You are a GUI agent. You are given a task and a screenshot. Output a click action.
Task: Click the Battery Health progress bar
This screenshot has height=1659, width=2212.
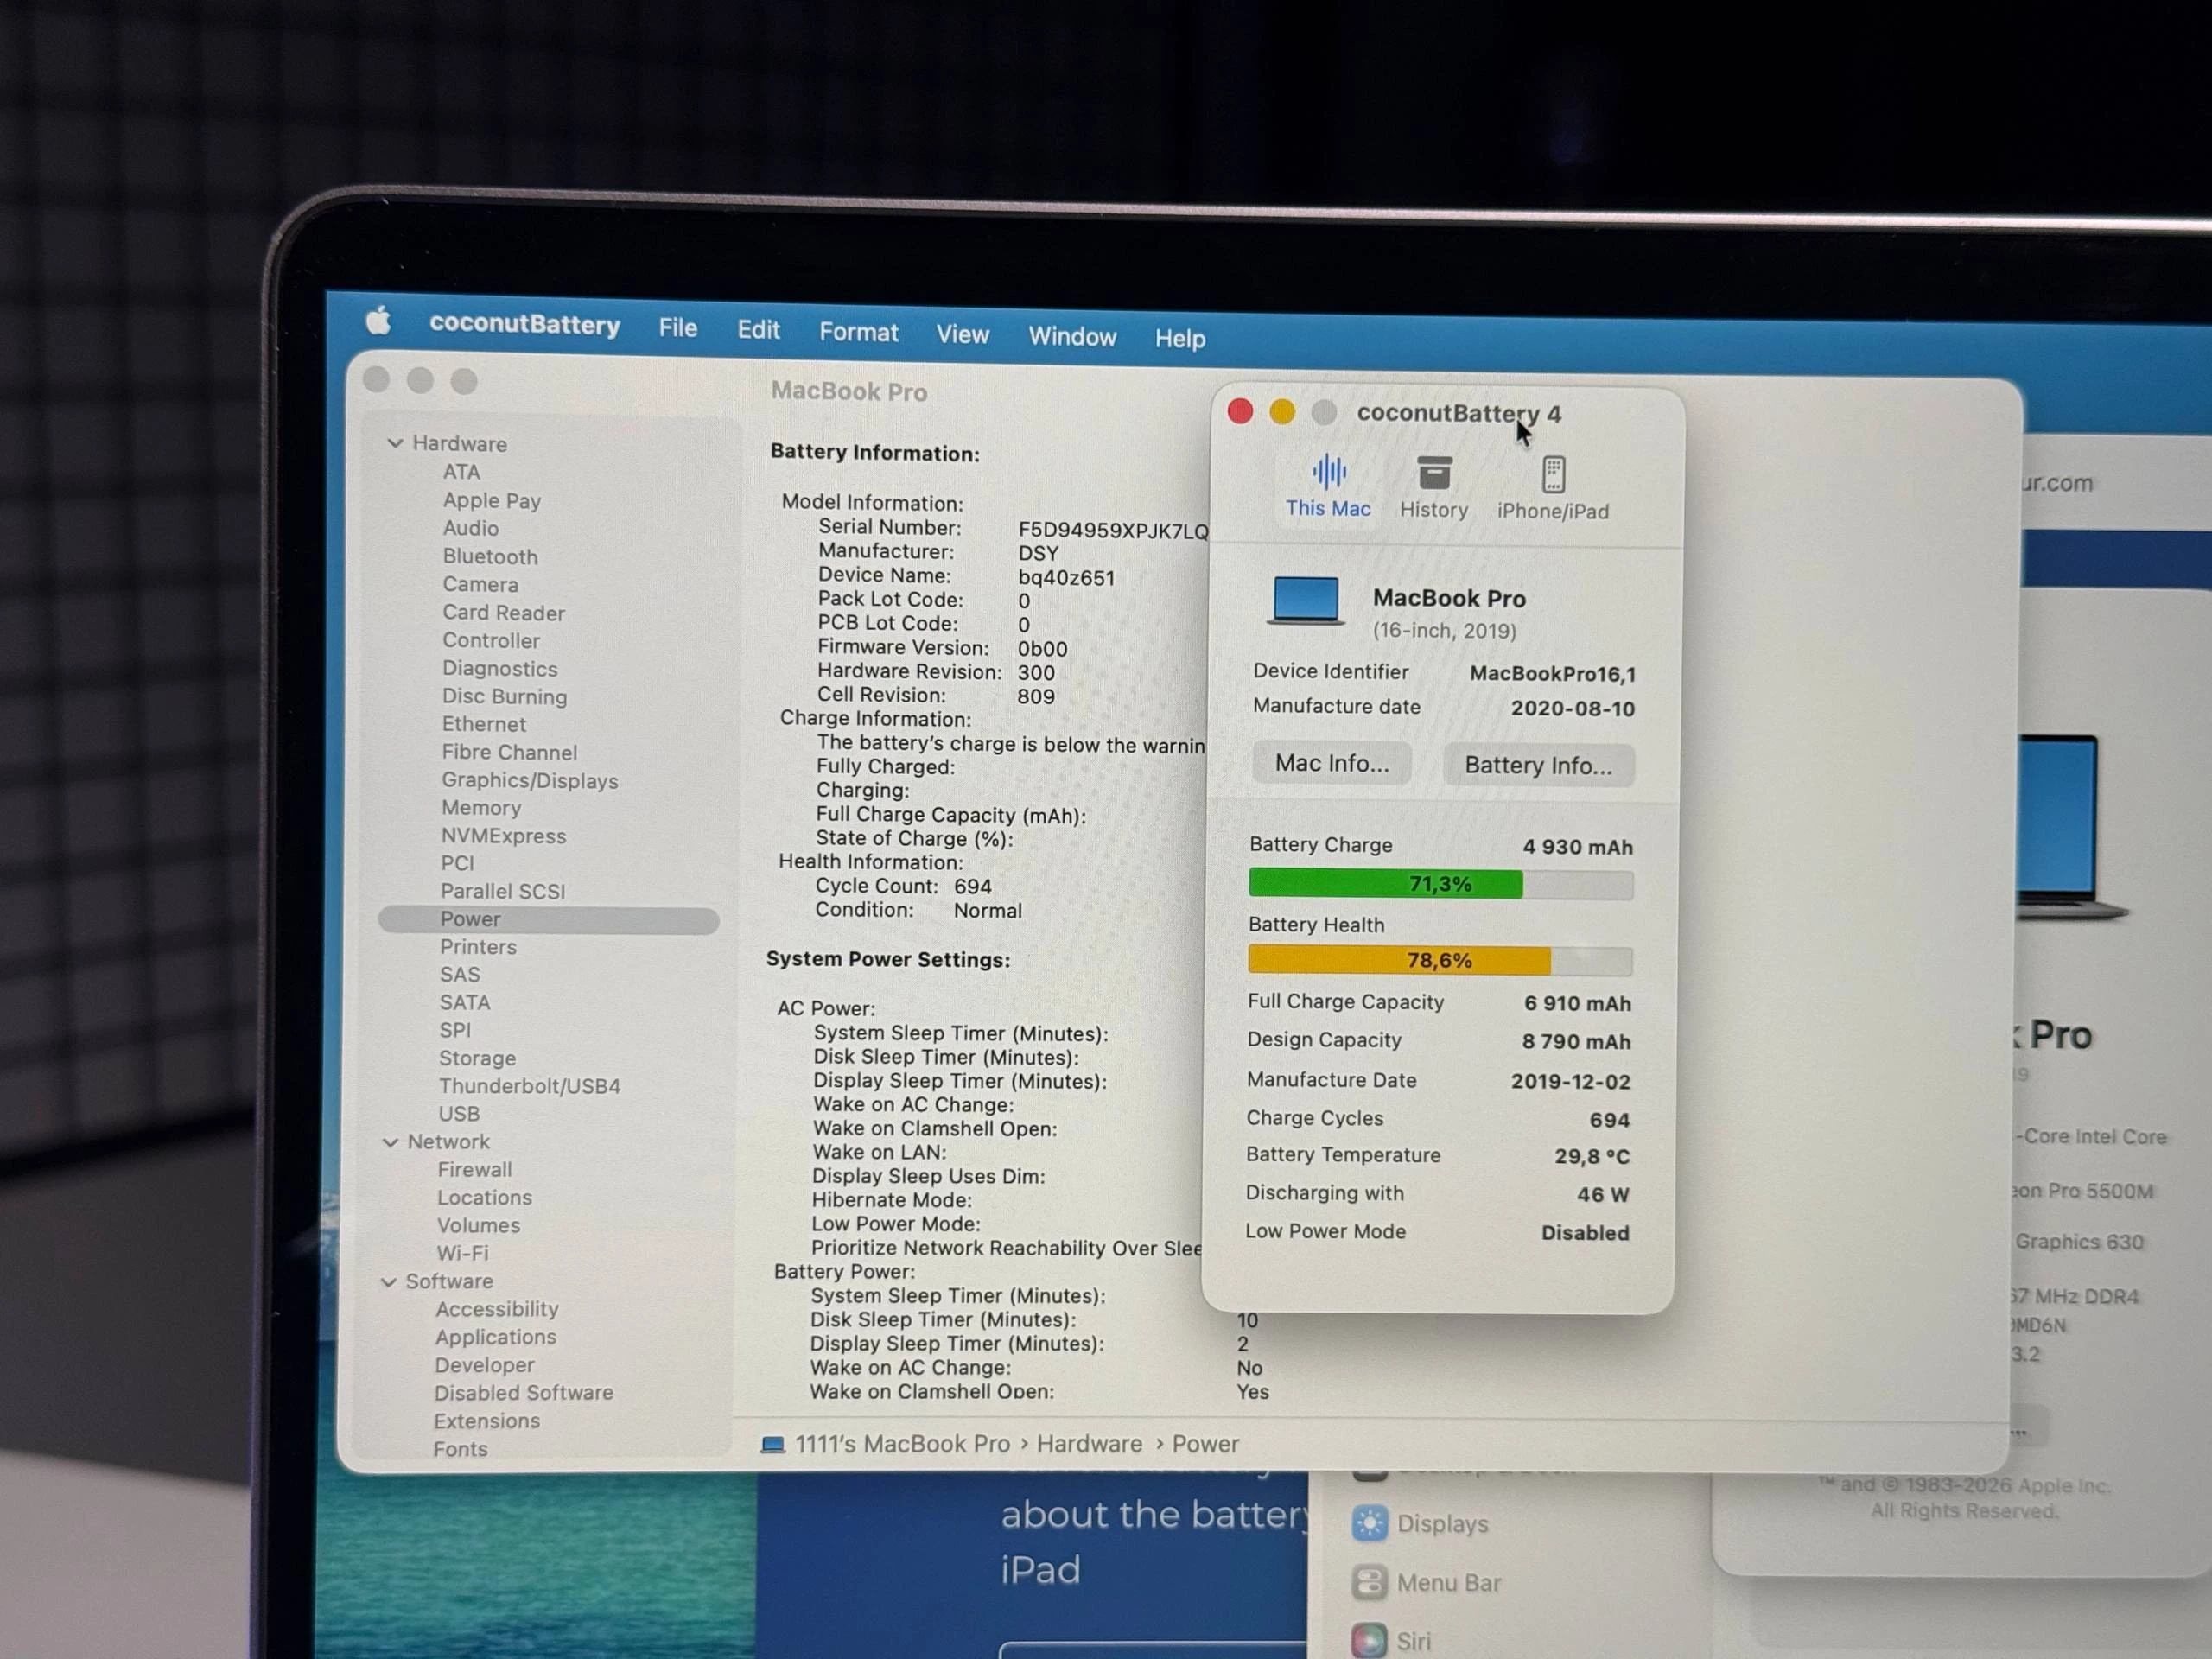pyautogui.click(x=1440, y=959)
